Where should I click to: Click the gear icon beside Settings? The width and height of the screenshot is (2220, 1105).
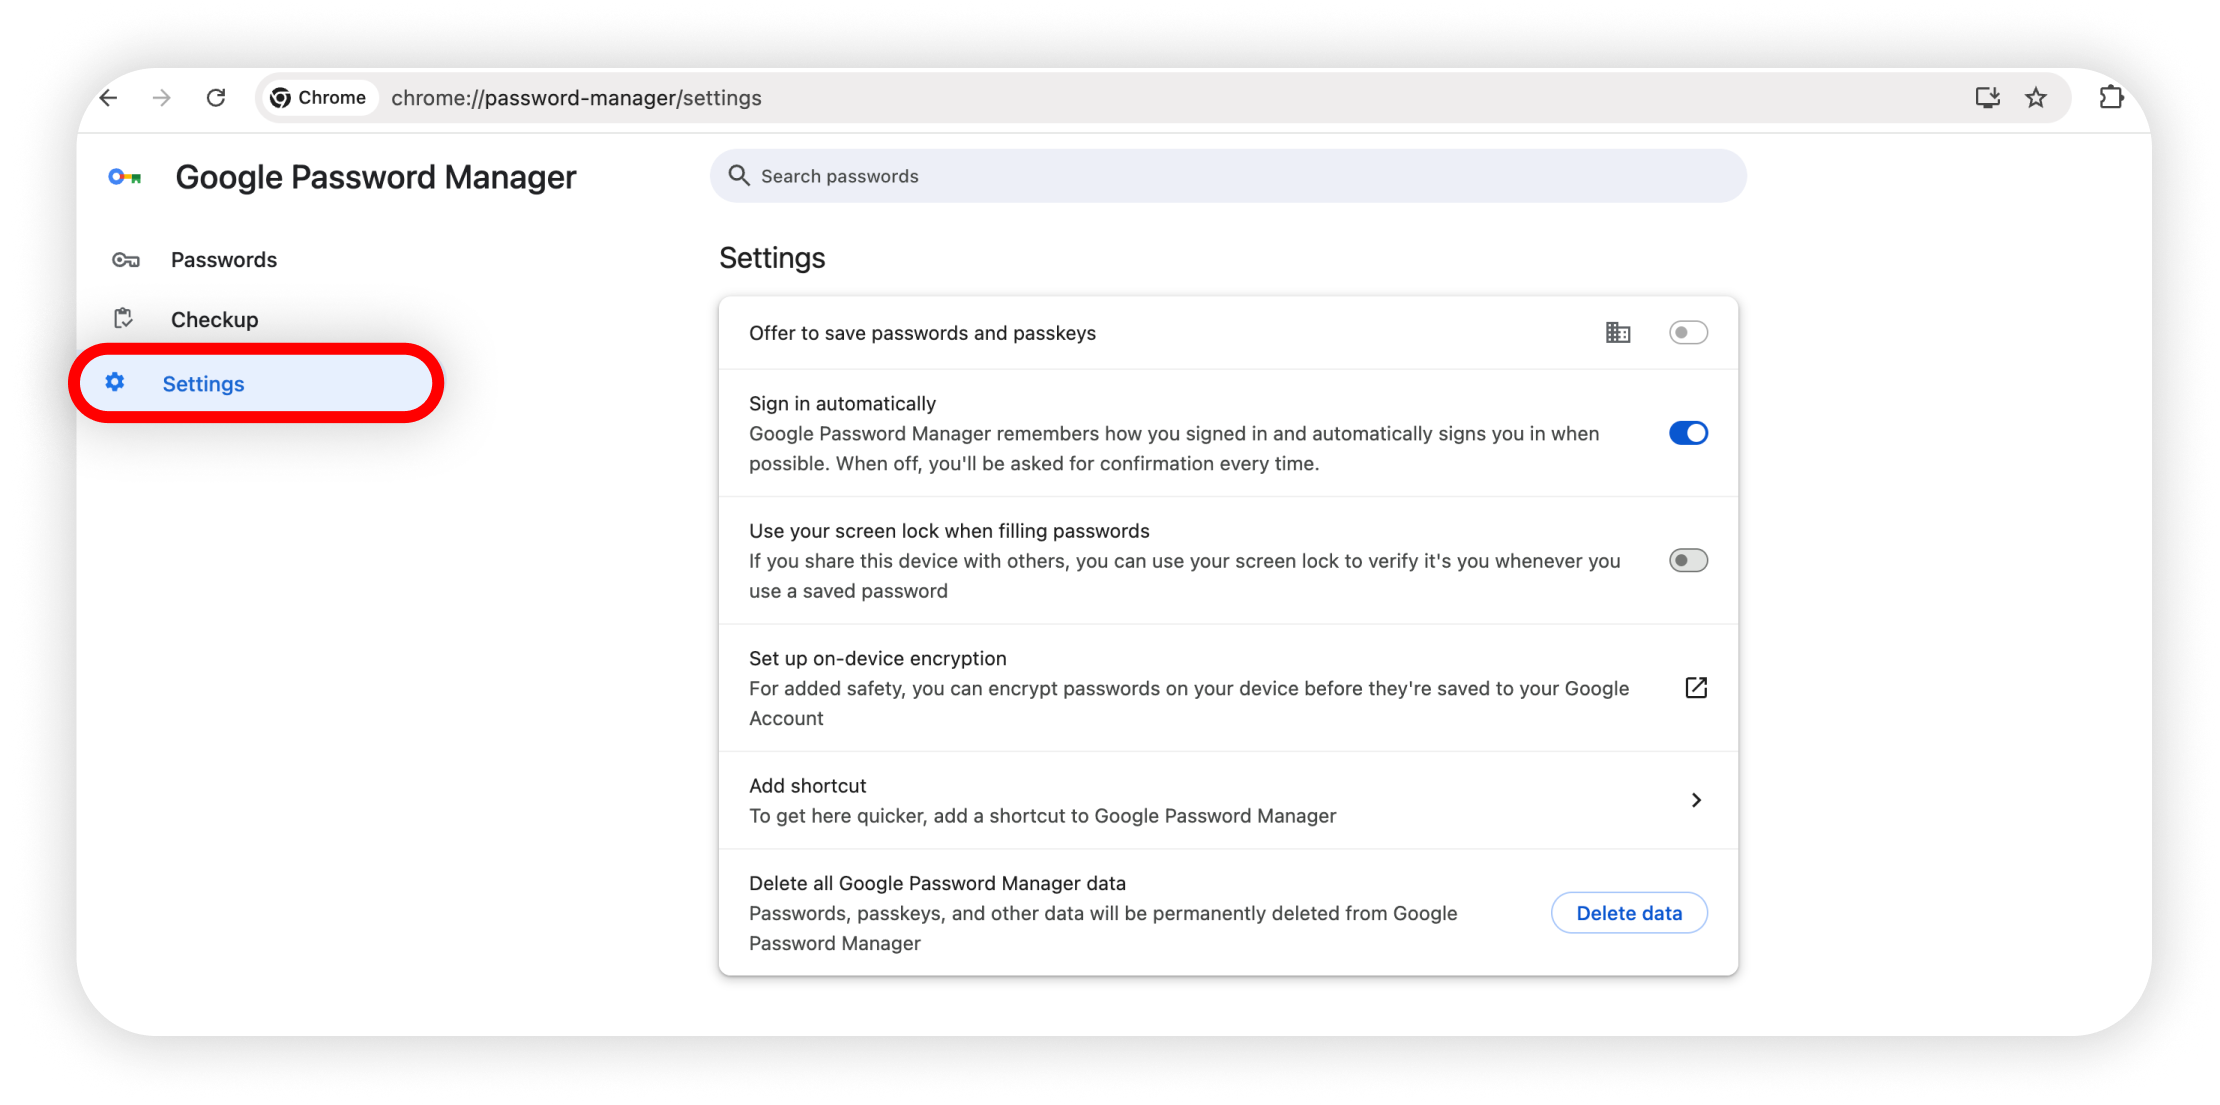[115, 382]
